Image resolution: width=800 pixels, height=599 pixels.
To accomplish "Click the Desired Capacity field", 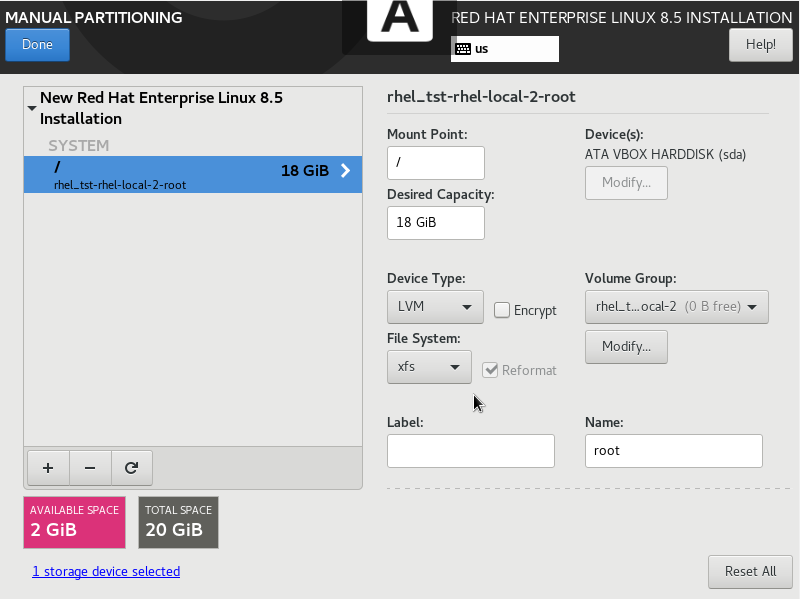I will coord(436,222).
